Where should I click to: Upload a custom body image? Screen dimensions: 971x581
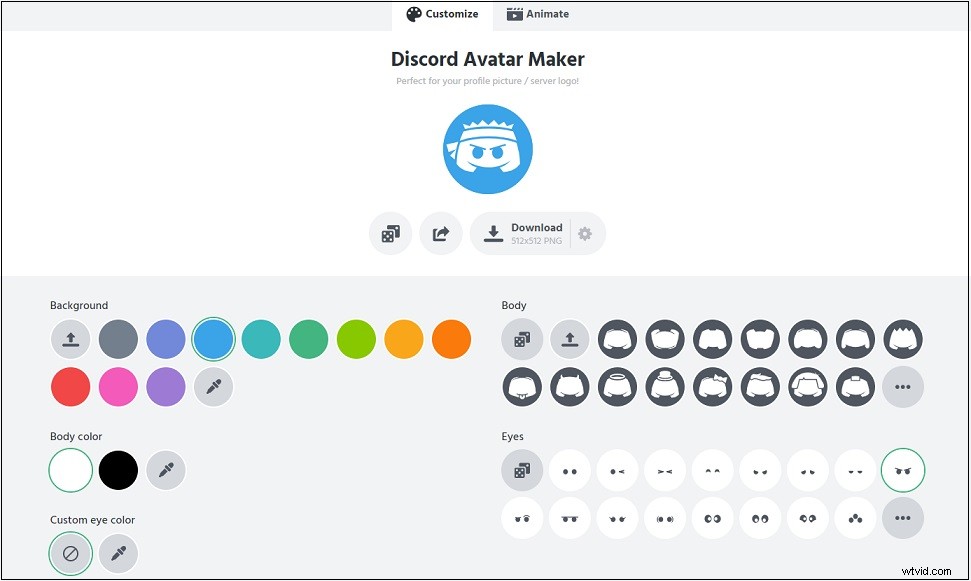569,338
